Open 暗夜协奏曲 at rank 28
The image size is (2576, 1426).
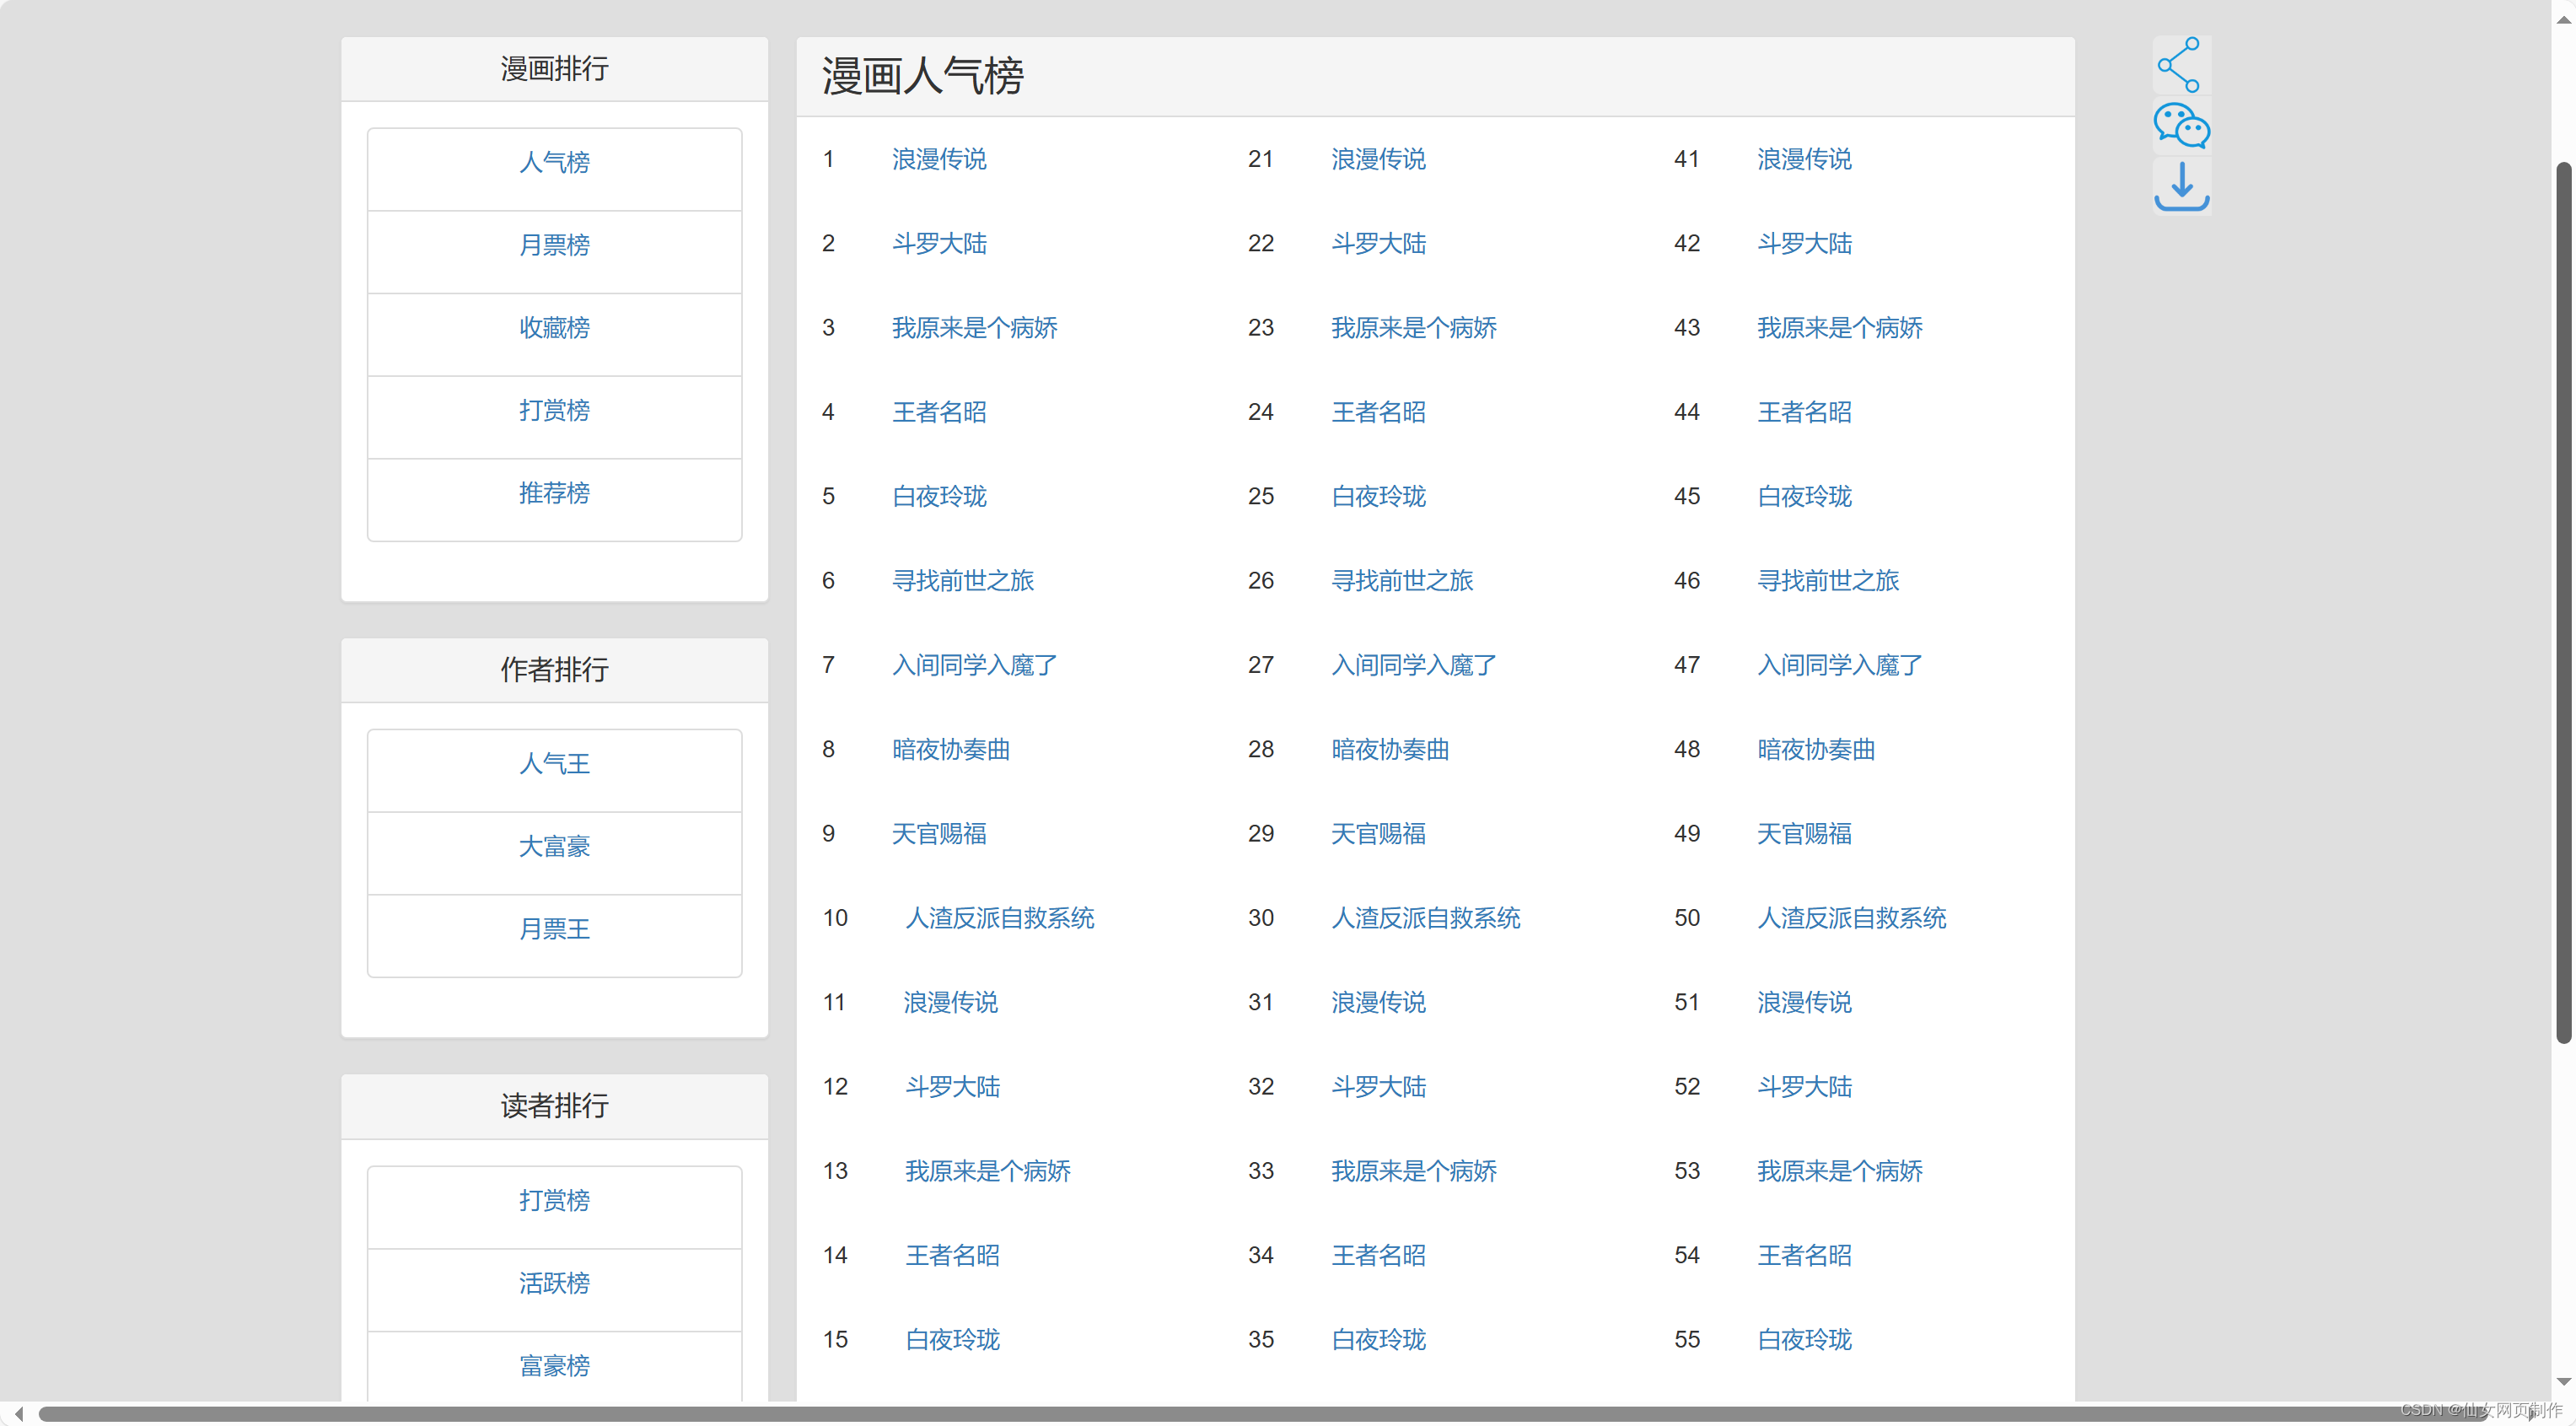click(1389, 749)
